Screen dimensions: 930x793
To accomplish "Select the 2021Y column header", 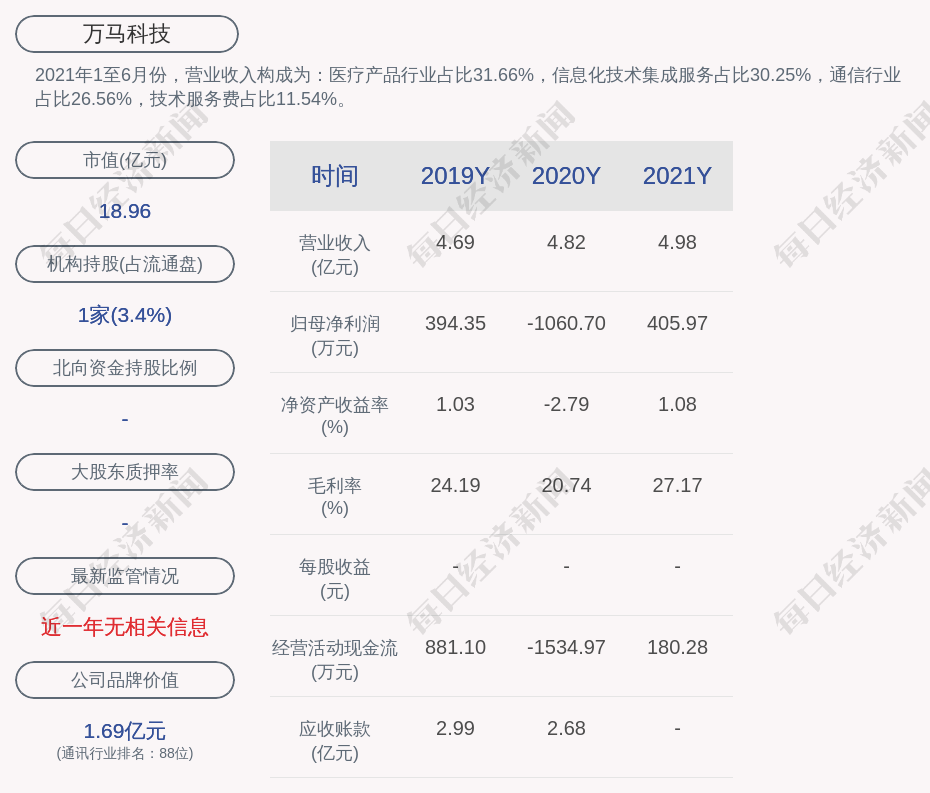I will coord(677,176).
